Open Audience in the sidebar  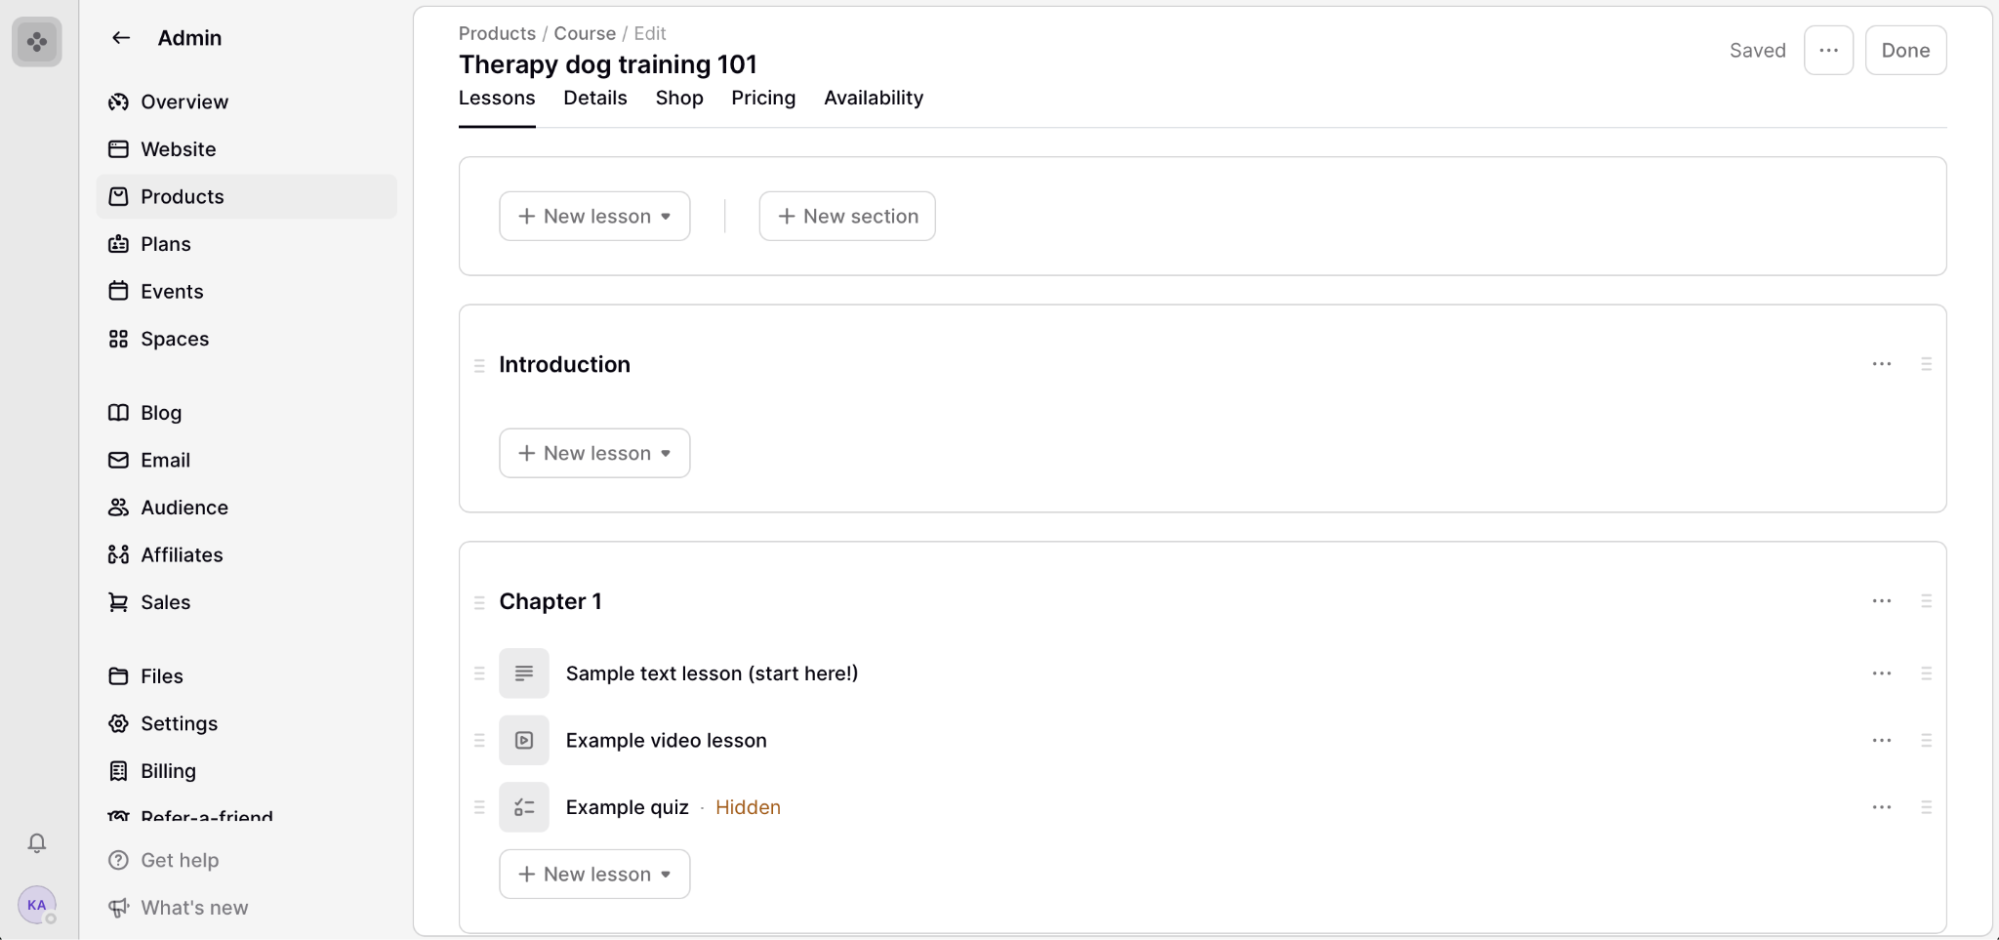[246, 508]
